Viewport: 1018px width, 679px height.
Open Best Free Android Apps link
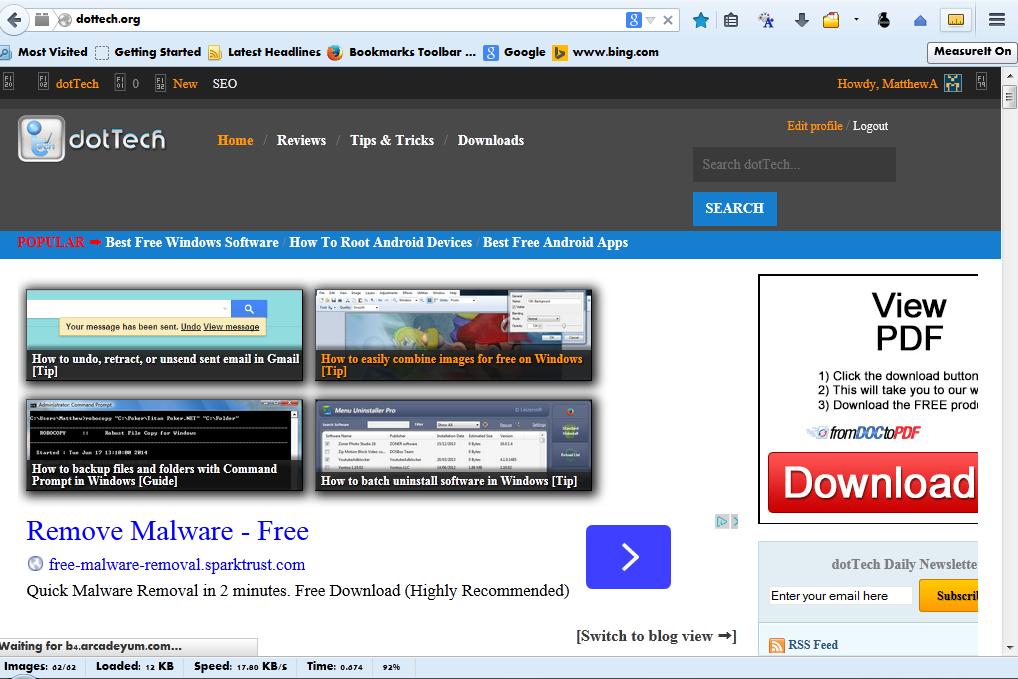[555, 242]
